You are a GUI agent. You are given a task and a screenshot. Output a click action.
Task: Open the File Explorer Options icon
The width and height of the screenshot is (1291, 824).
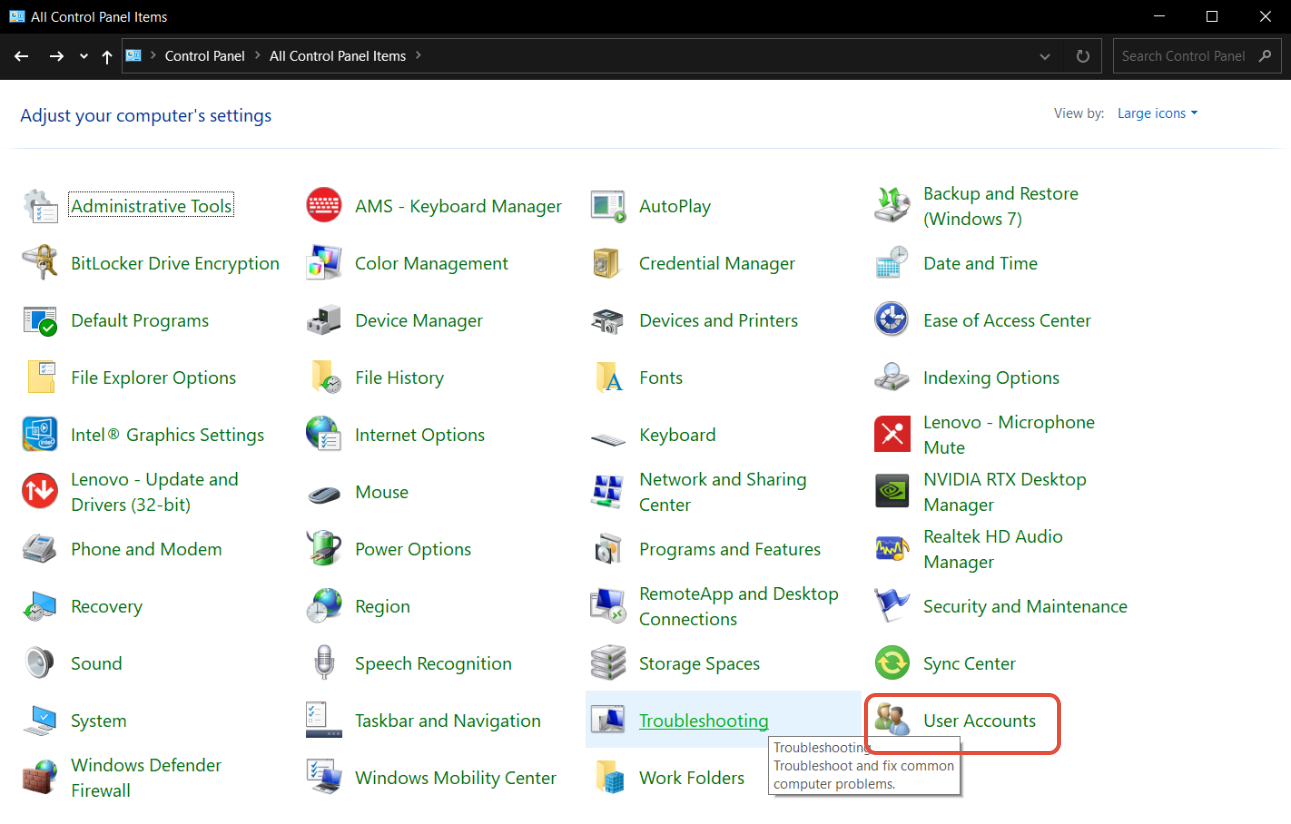coord(40,377)
